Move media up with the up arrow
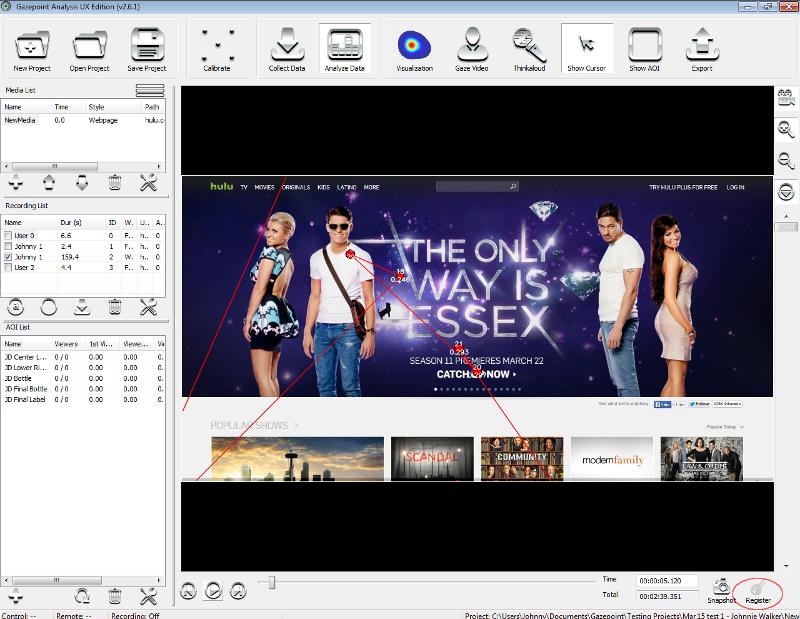Screen dimensions: 800x619 [x=49, y=182]
